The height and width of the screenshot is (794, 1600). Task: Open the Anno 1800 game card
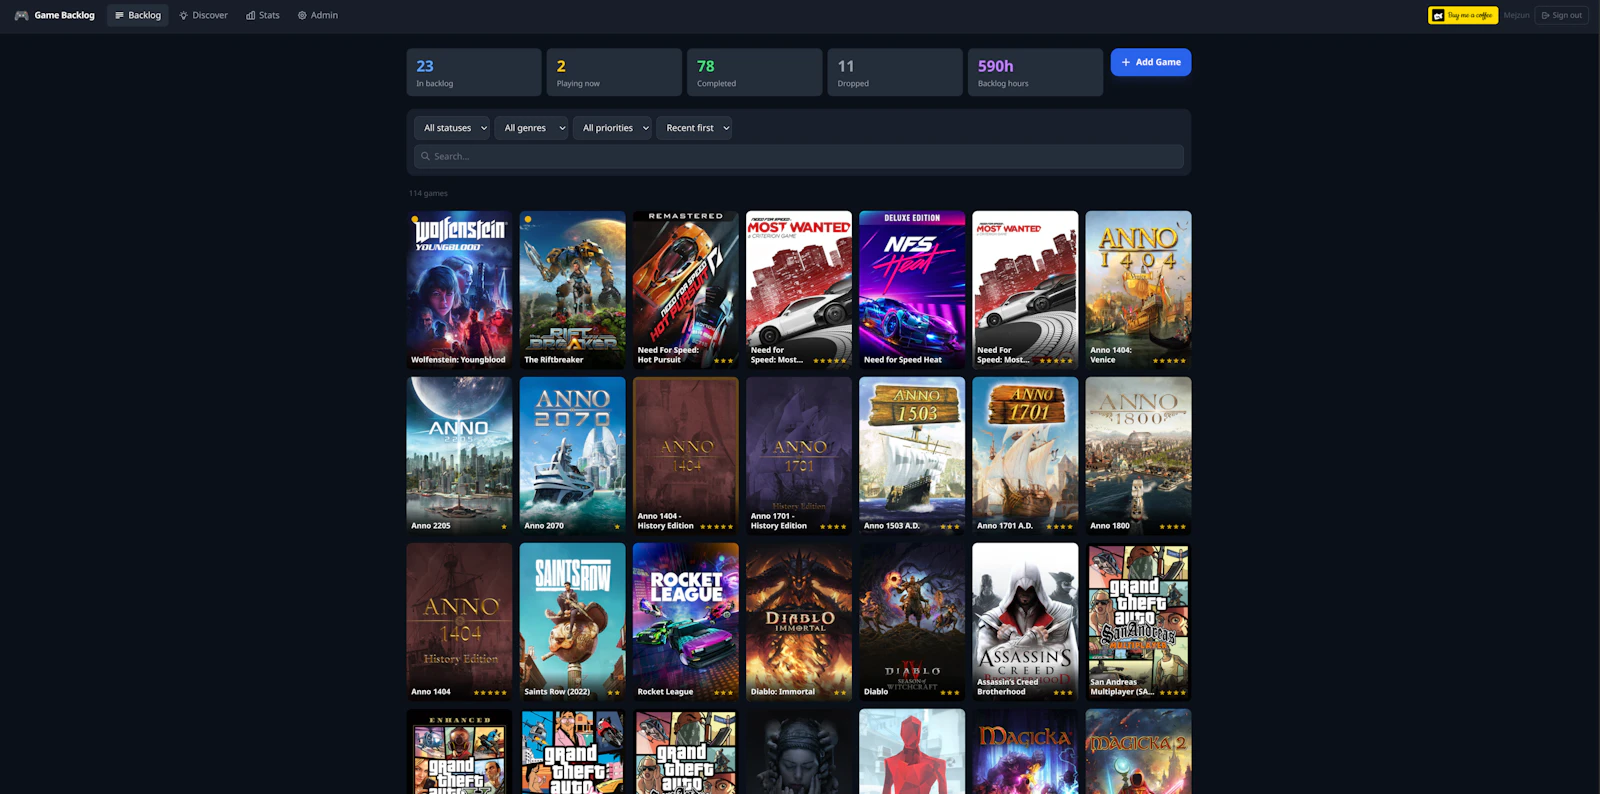tap(1138, 455)
